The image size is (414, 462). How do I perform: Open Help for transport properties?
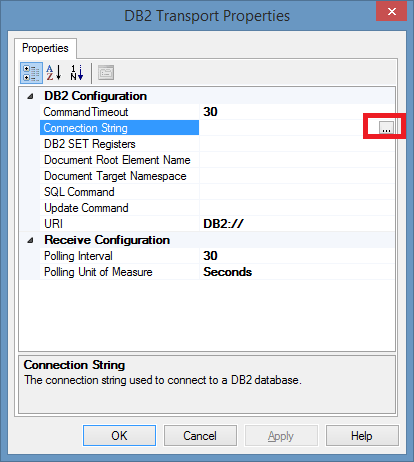(x=362, y=436)
